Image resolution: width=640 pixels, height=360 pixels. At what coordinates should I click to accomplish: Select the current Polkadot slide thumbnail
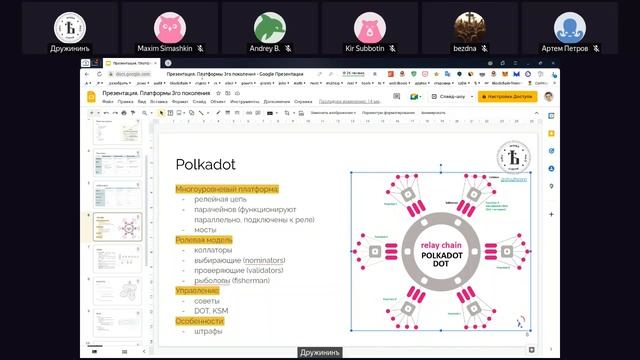pos(118,227)
